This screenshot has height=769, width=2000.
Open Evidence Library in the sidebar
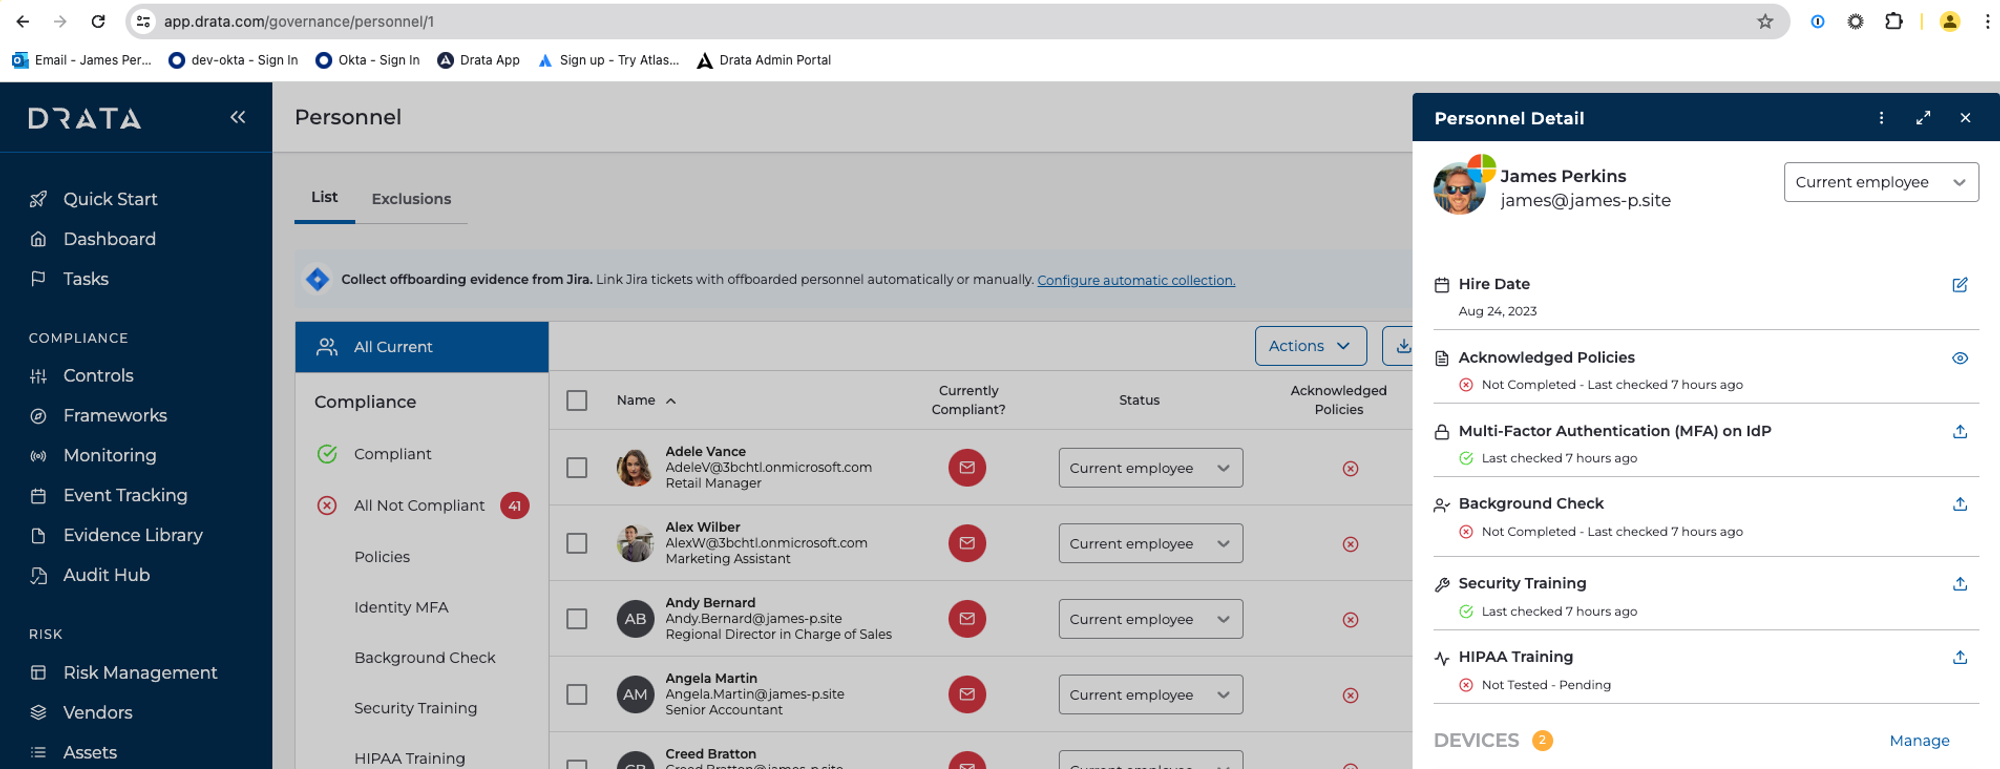(132, 535)
